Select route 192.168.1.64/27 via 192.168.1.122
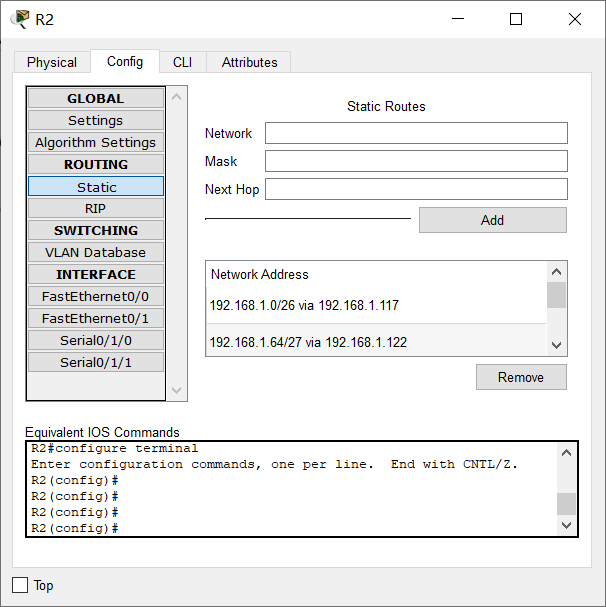Viewport: 606px width, 607px height. 376,341
